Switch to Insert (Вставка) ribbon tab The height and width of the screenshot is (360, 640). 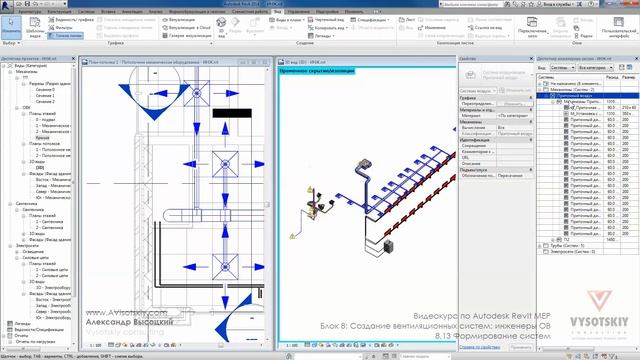pyautogui.click(x=108, y=12)
